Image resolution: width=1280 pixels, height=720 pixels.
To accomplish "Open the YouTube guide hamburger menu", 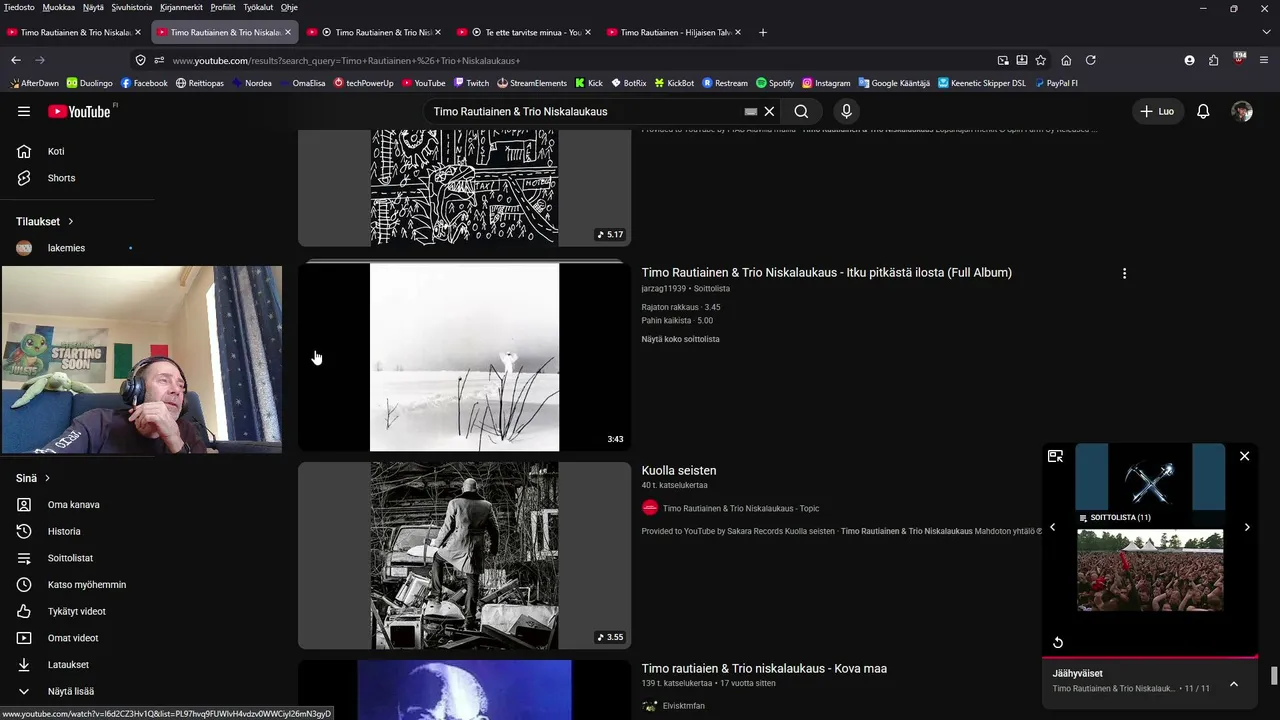I will point(24,111).
